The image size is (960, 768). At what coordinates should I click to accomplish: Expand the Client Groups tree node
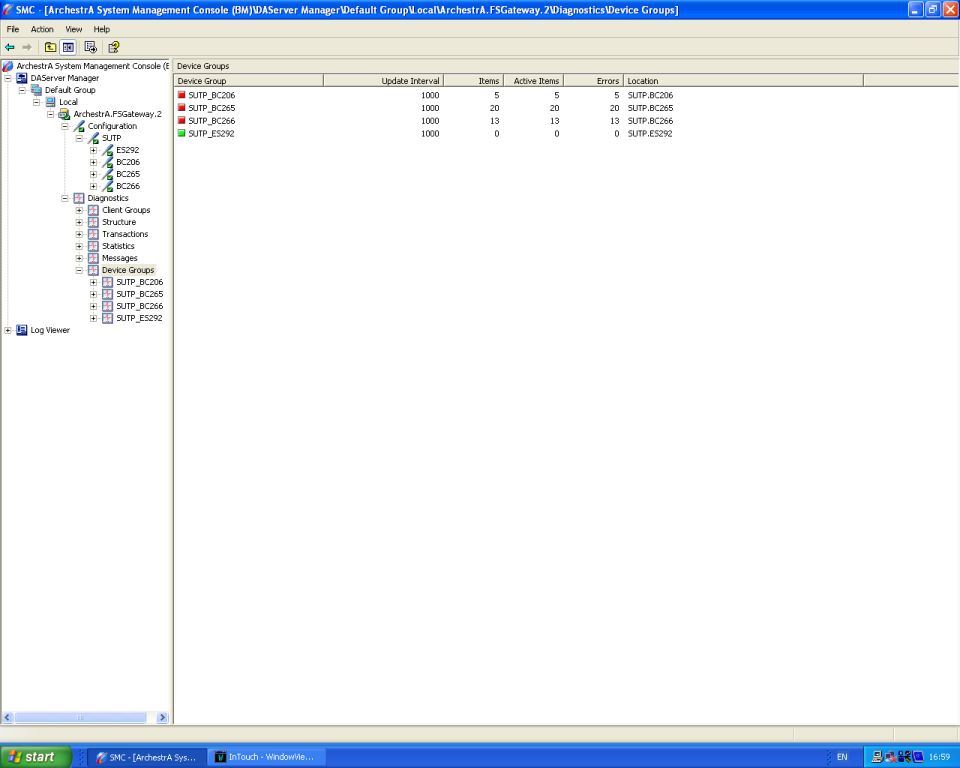(80, 210)
